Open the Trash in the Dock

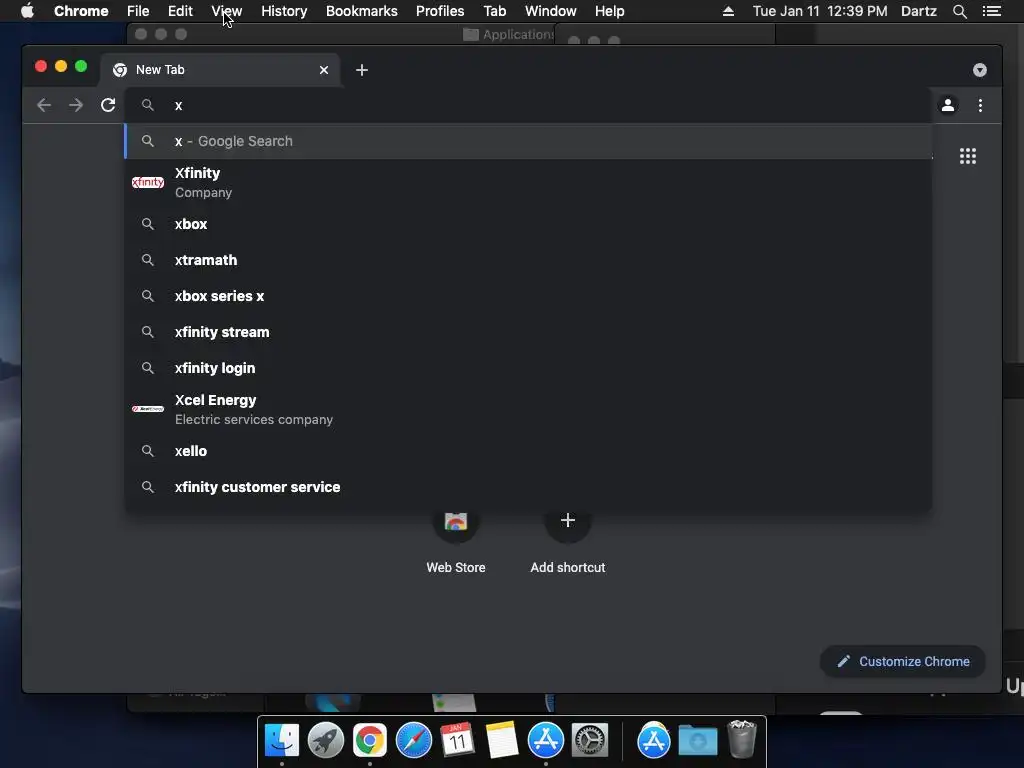pos(741,739)
